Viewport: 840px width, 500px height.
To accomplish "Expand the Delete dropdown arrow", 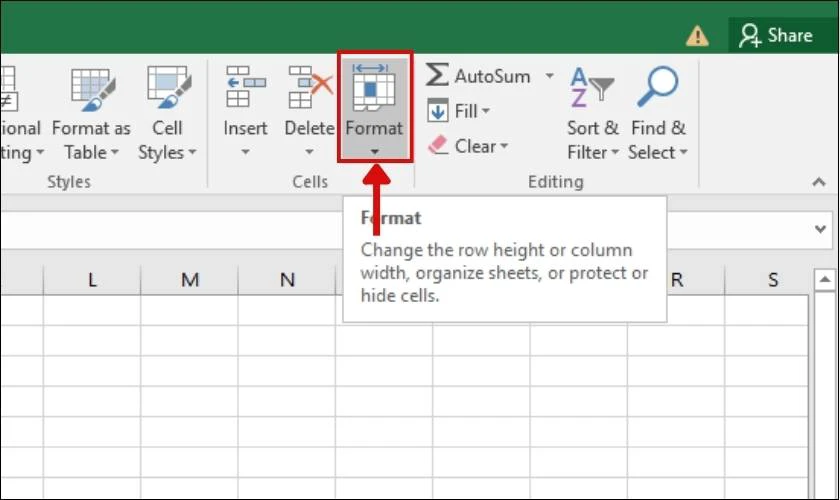I will click(309, 152).
